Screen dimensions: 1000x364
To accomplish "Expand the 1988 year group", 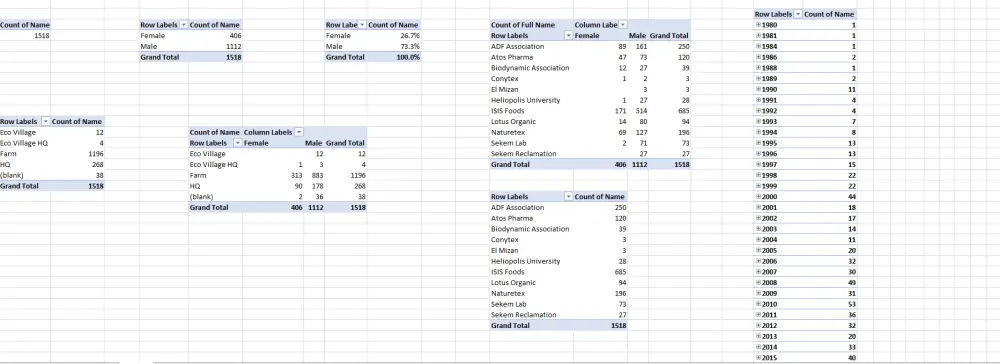I will tap(759, 68).
